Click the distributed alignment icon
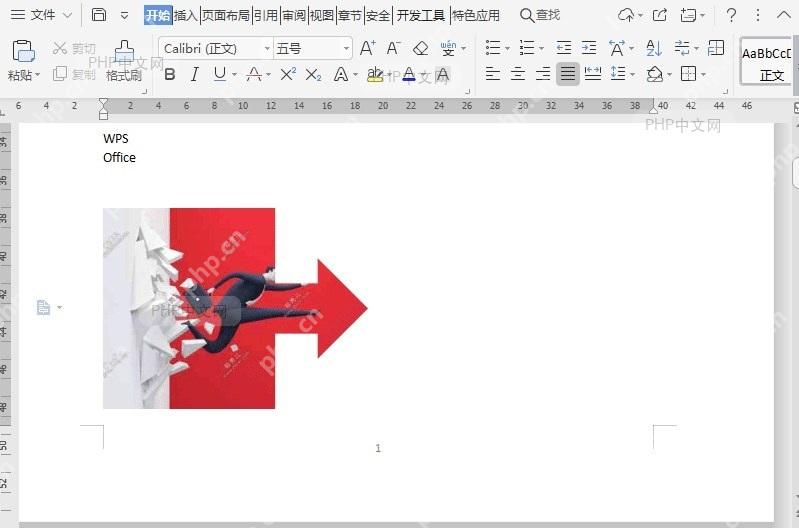Viewport: 799px width, 528px height. [593, 74]
